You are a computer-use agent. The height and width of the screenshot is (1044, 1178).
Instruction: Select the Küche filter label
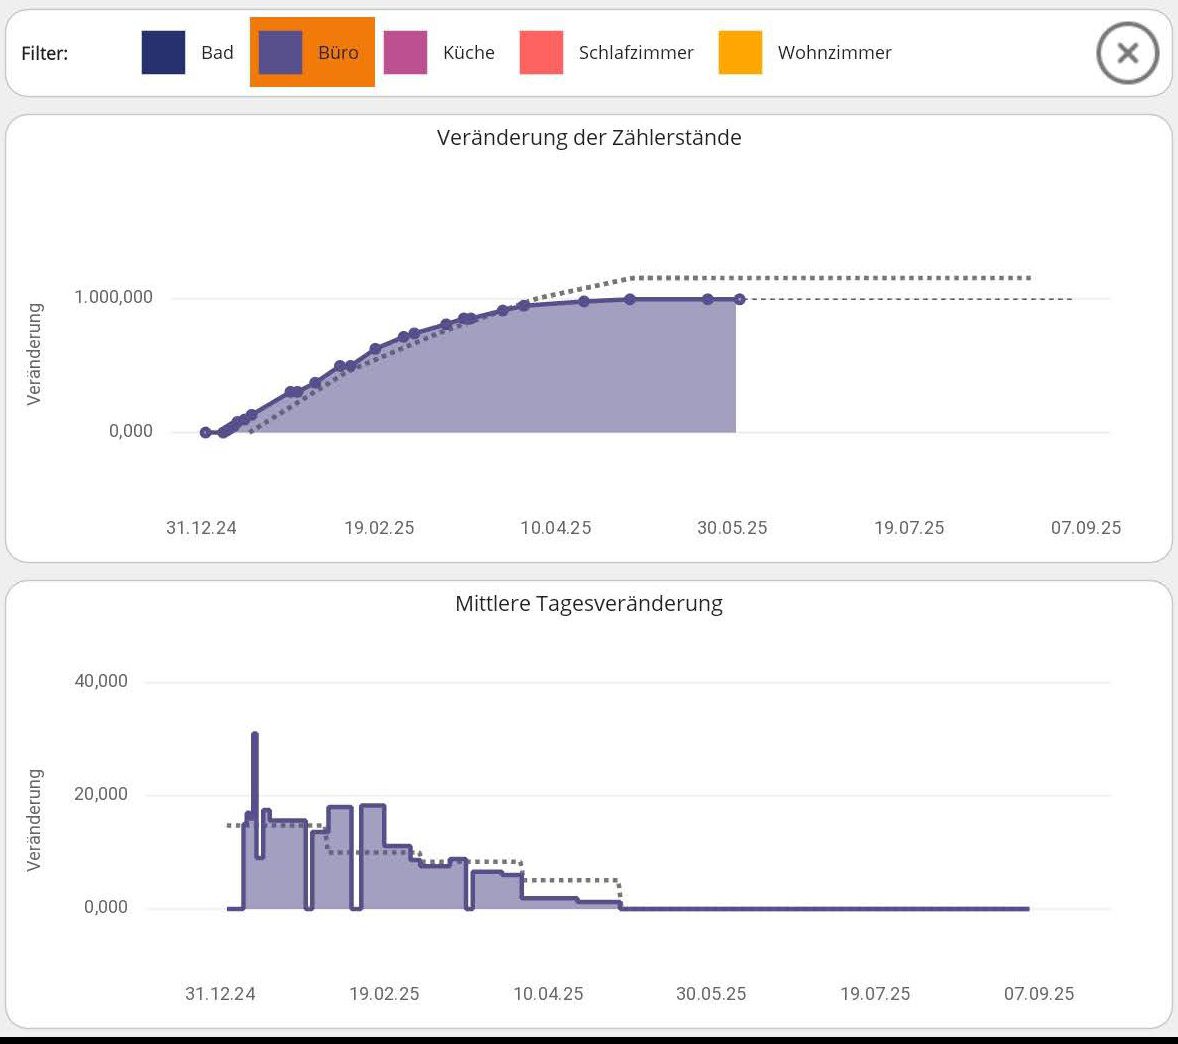468,53
